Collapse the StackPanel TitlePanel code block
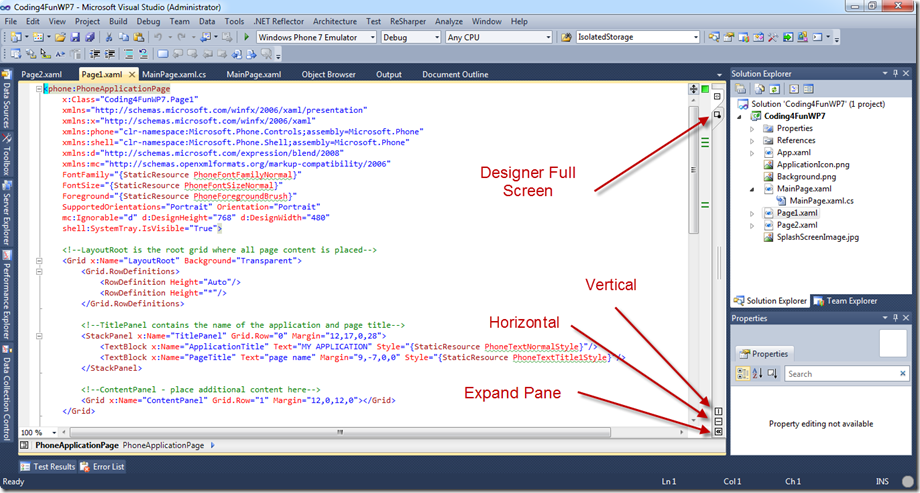Viewport: 920px width, 493px height. [x=39, y=336]
